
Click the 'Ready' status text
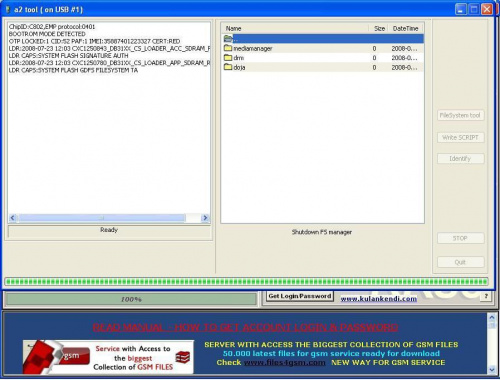coord(109,230)
